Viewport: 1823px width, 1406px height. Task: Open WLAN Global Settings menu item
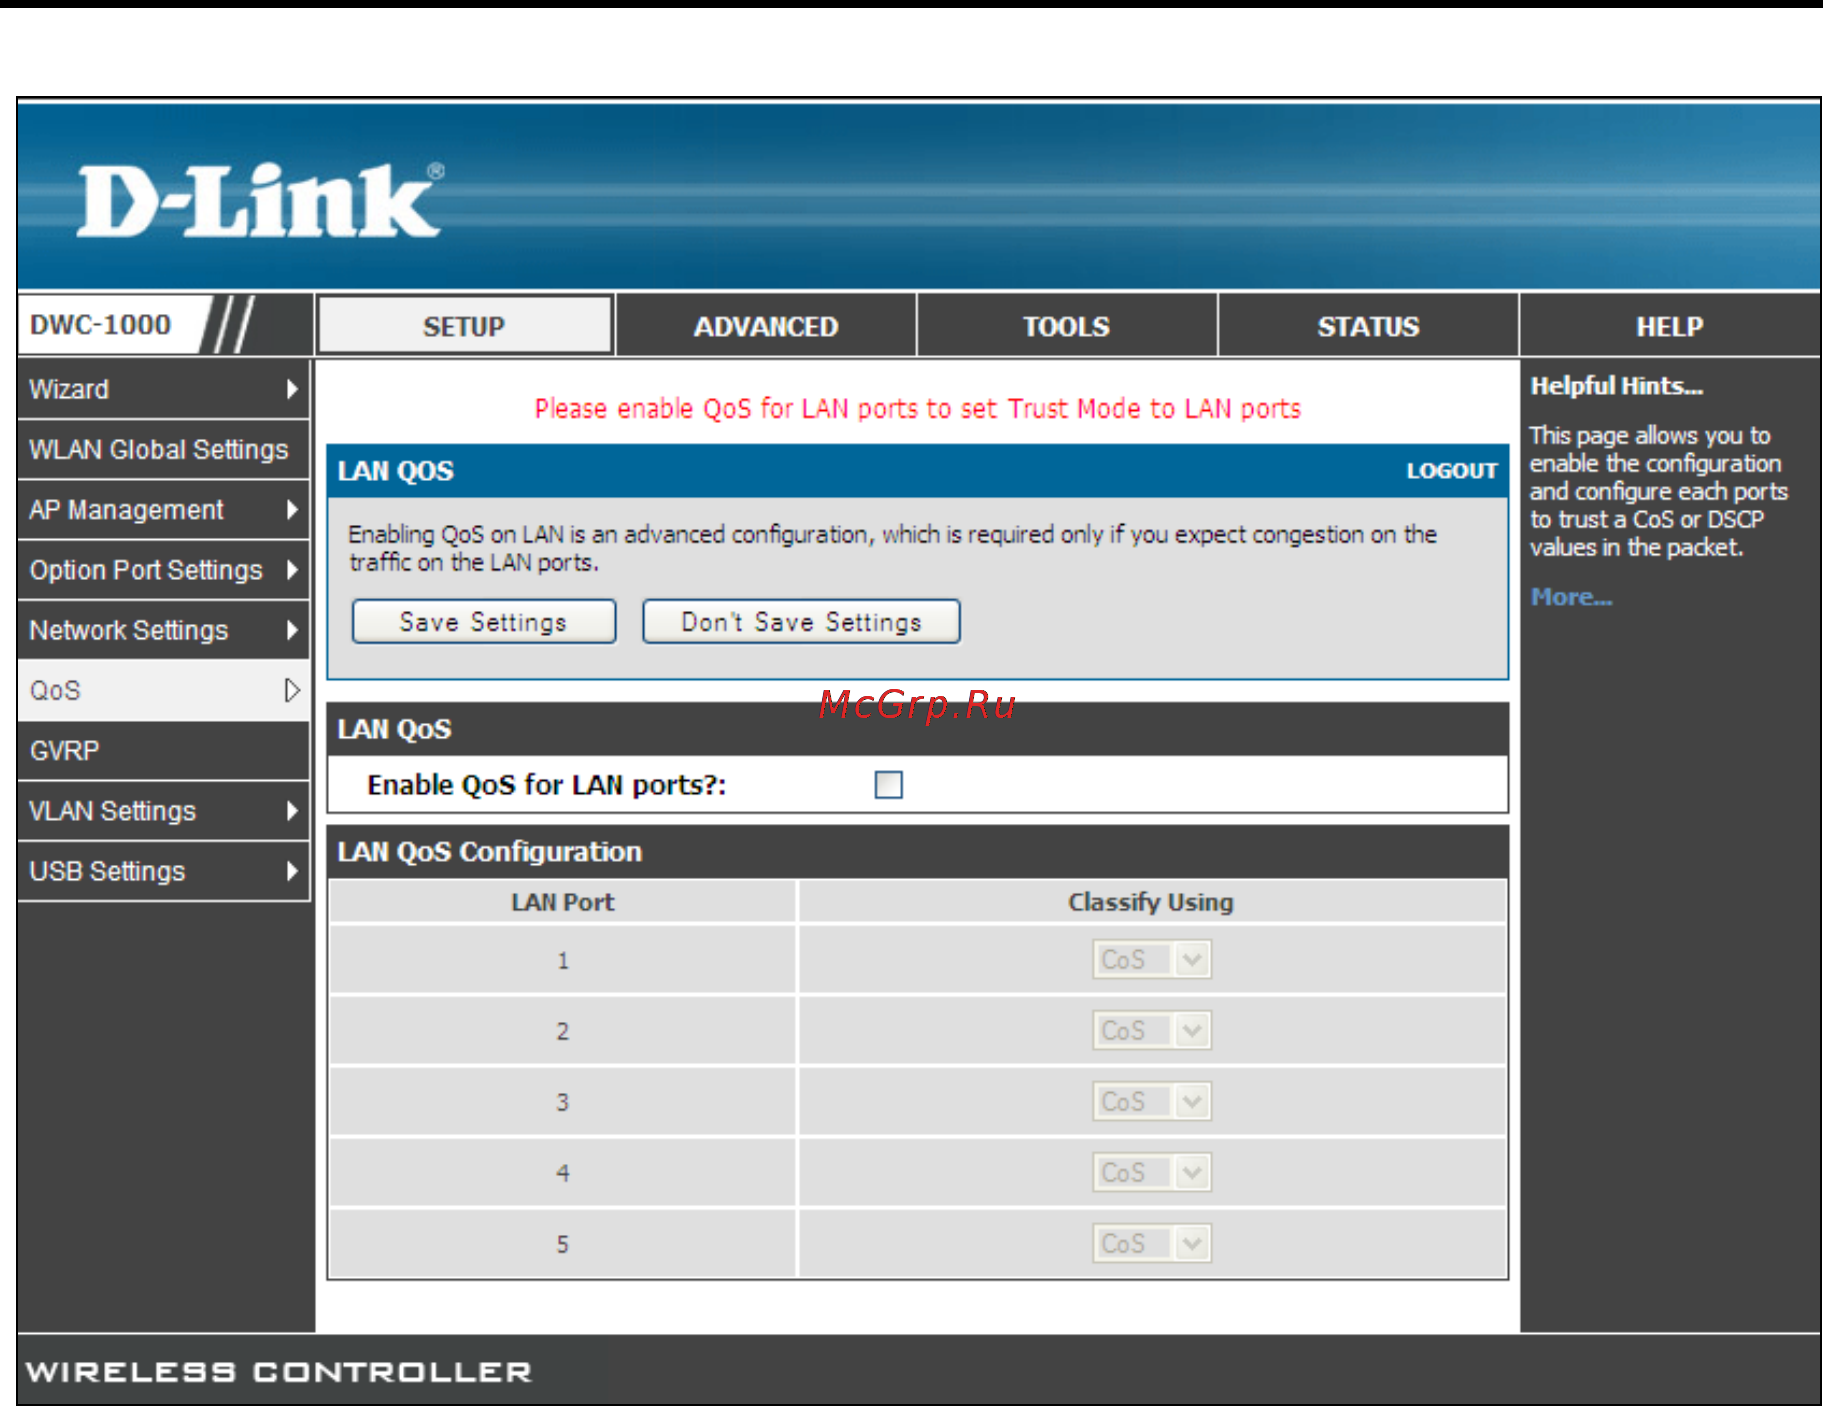click(x=164, y=449)
